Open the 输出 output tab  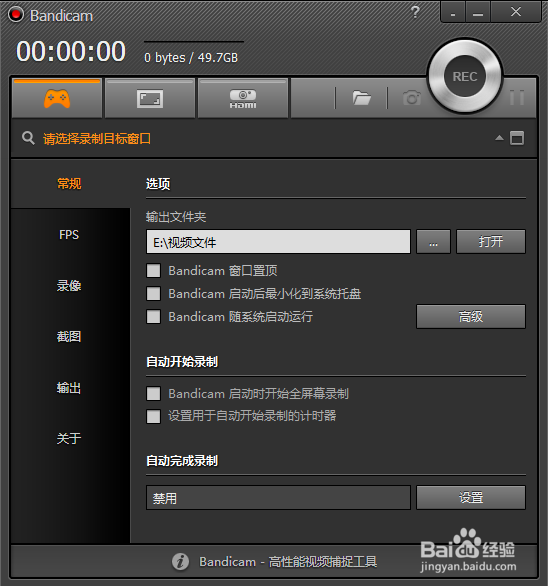[x=69, y=388]
